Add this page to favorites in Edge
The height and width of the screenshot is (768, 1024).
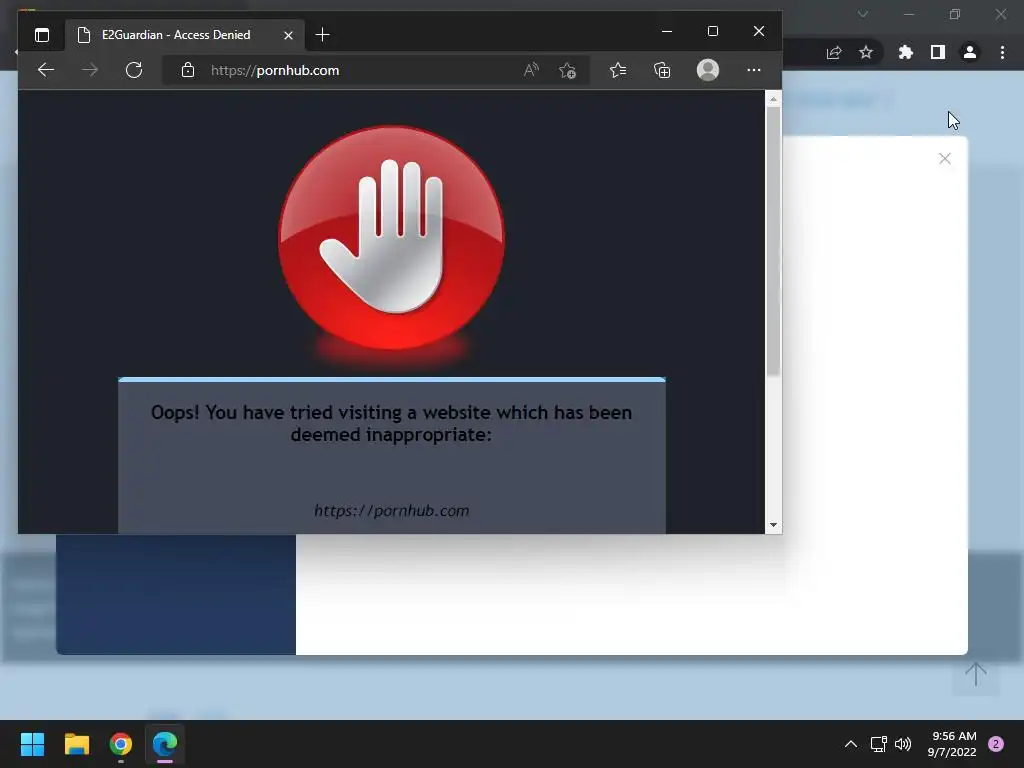pos(568,70)
